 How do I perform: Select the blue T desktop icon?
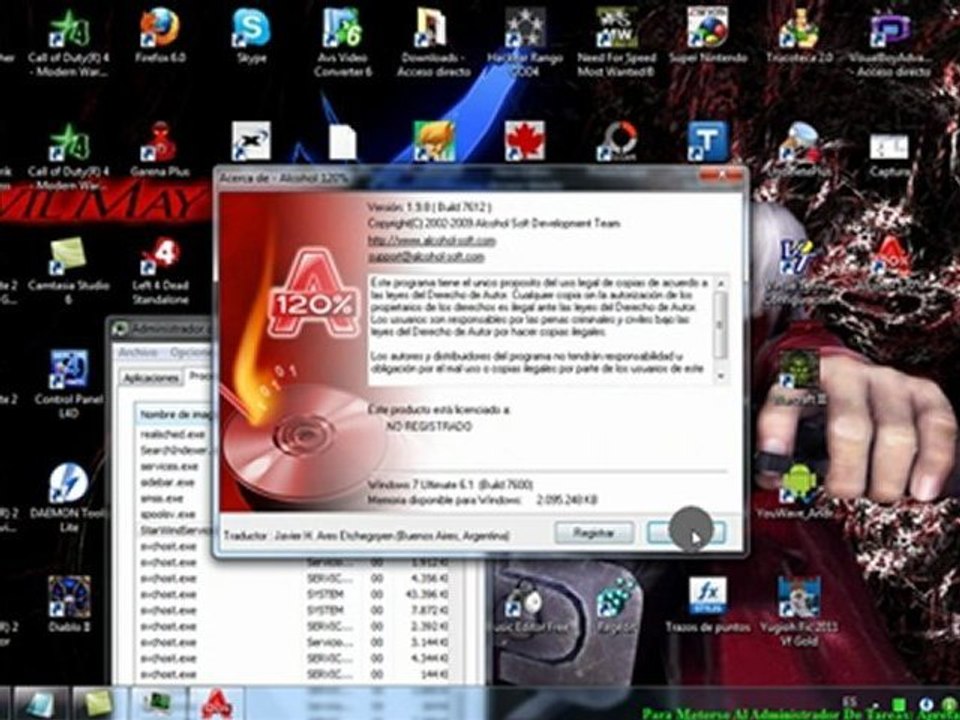[x=707, y=141]
